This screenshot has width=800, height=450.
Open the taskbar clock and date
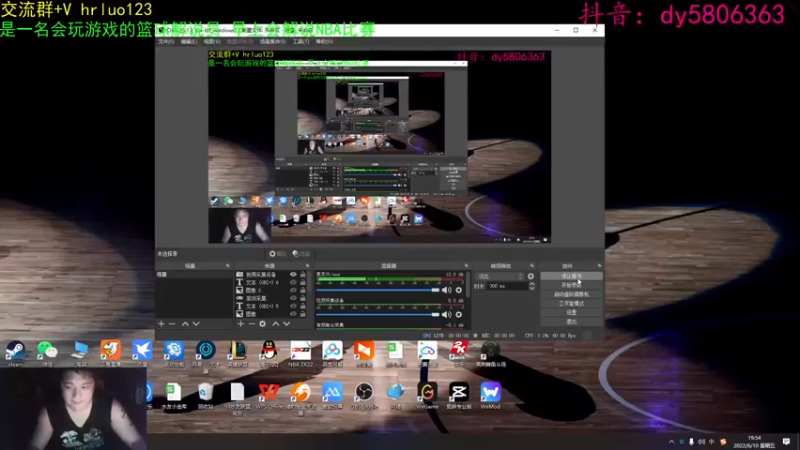coord(754,442)
